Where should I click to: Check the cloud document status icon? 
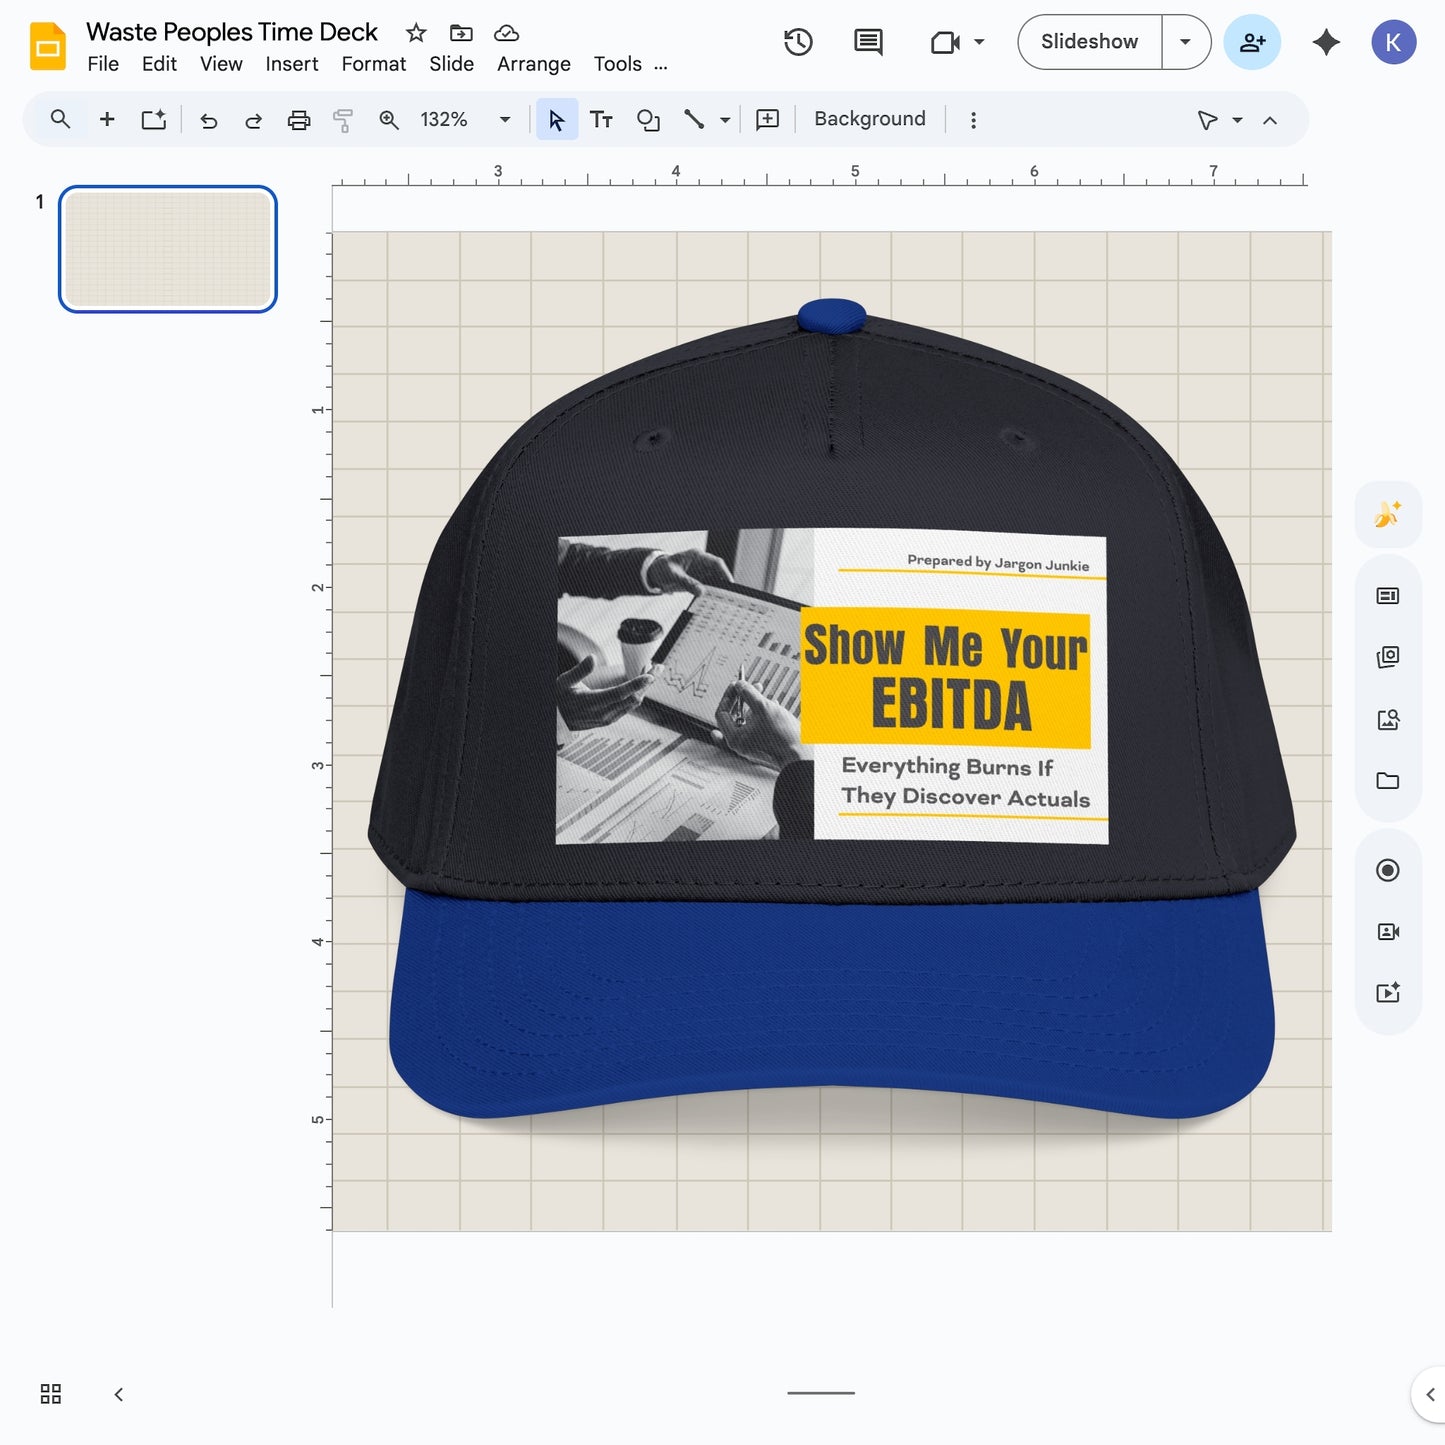[507, 33]
